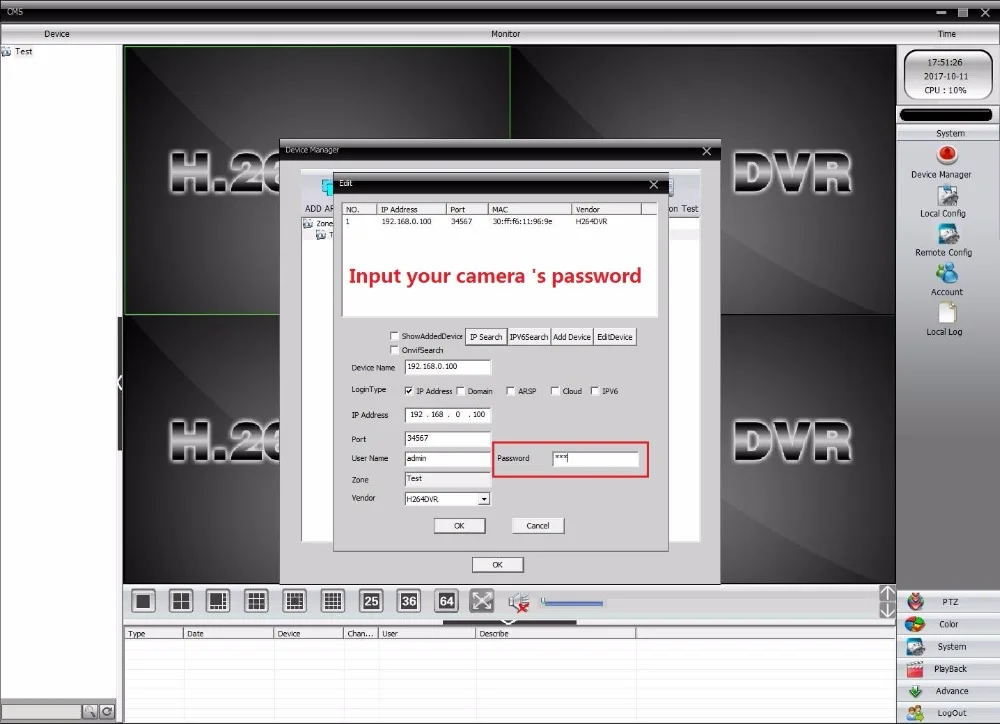Check the Domain login type

[460, 391]
